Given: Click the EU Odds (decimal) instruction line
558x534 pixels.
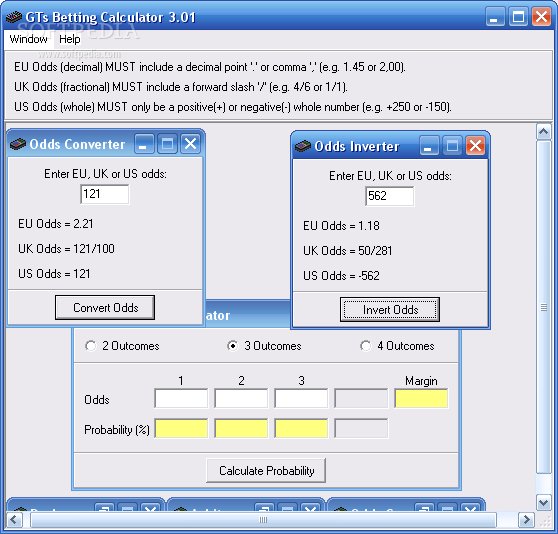Looking at the screenshot, I should [210, 67].
